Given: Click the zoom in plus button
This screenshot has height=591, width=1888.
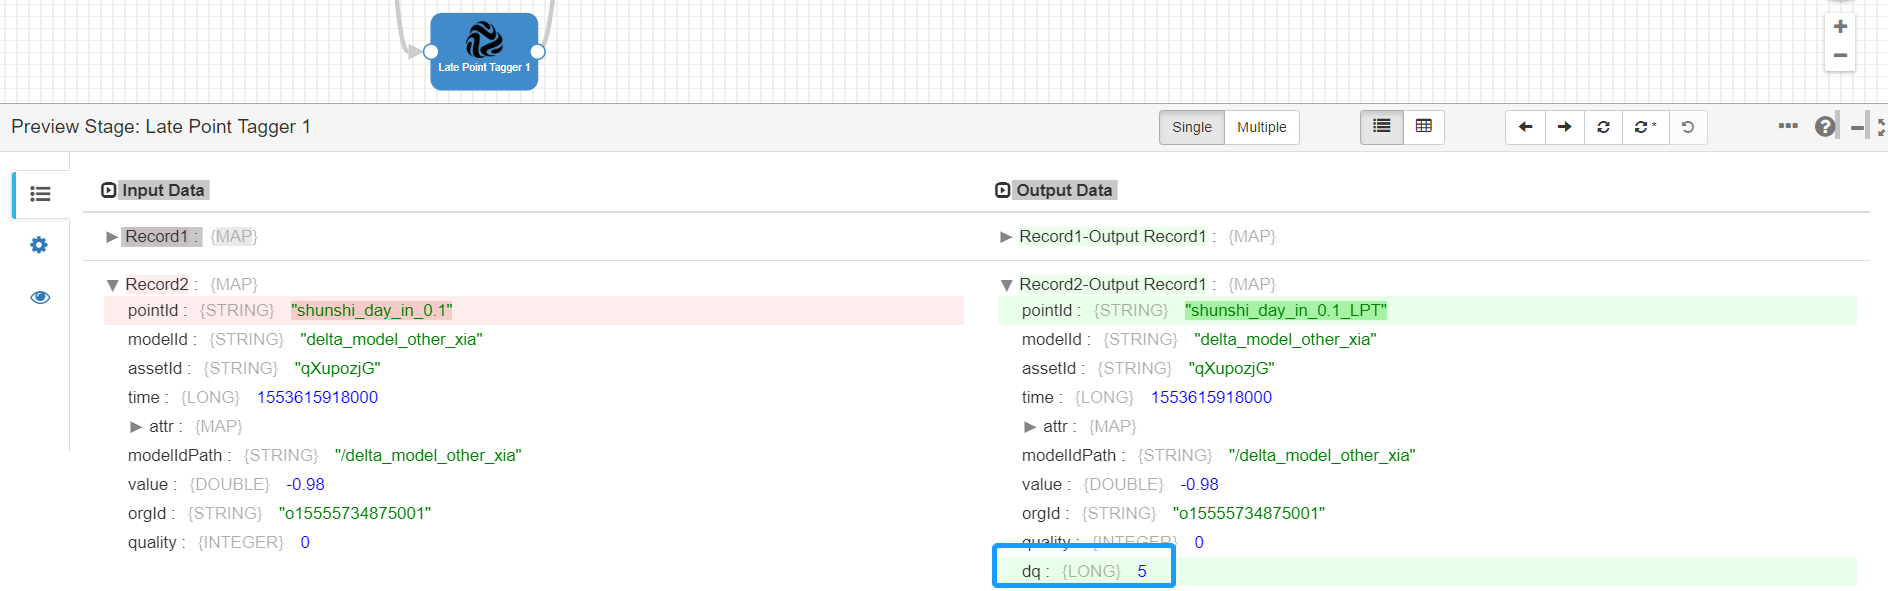Looking at the screenshot, I should tap(1840, 27).
